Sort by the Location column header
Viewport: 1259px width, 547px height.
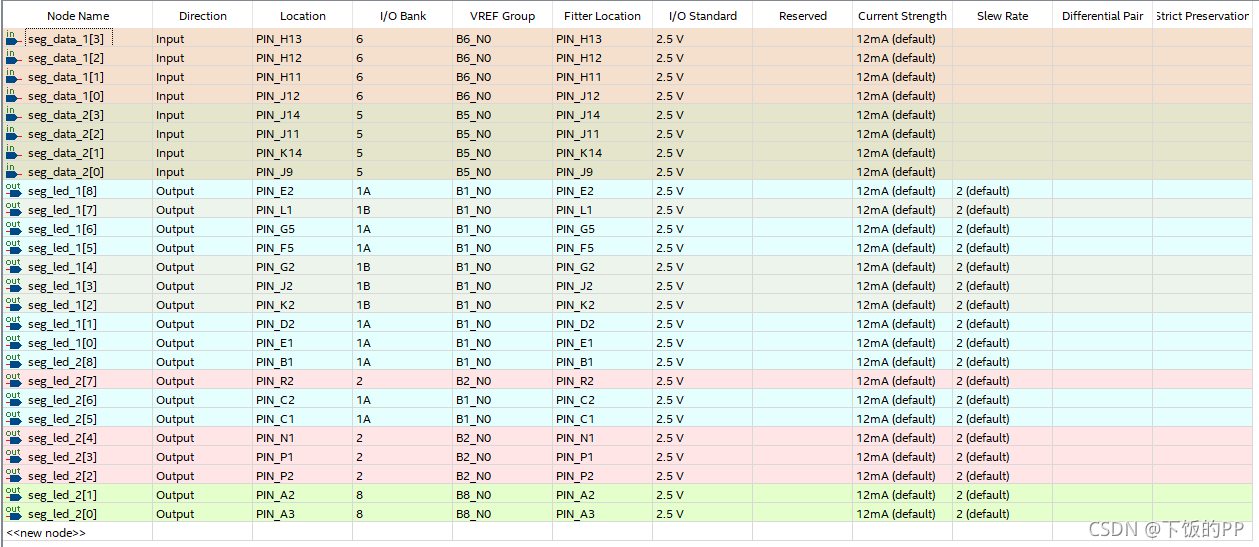pos(303,15)
